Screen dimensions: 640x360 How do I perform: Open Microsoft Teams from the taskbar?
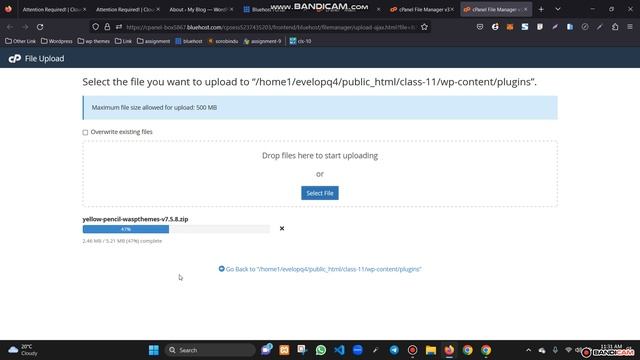pos(266,350)
